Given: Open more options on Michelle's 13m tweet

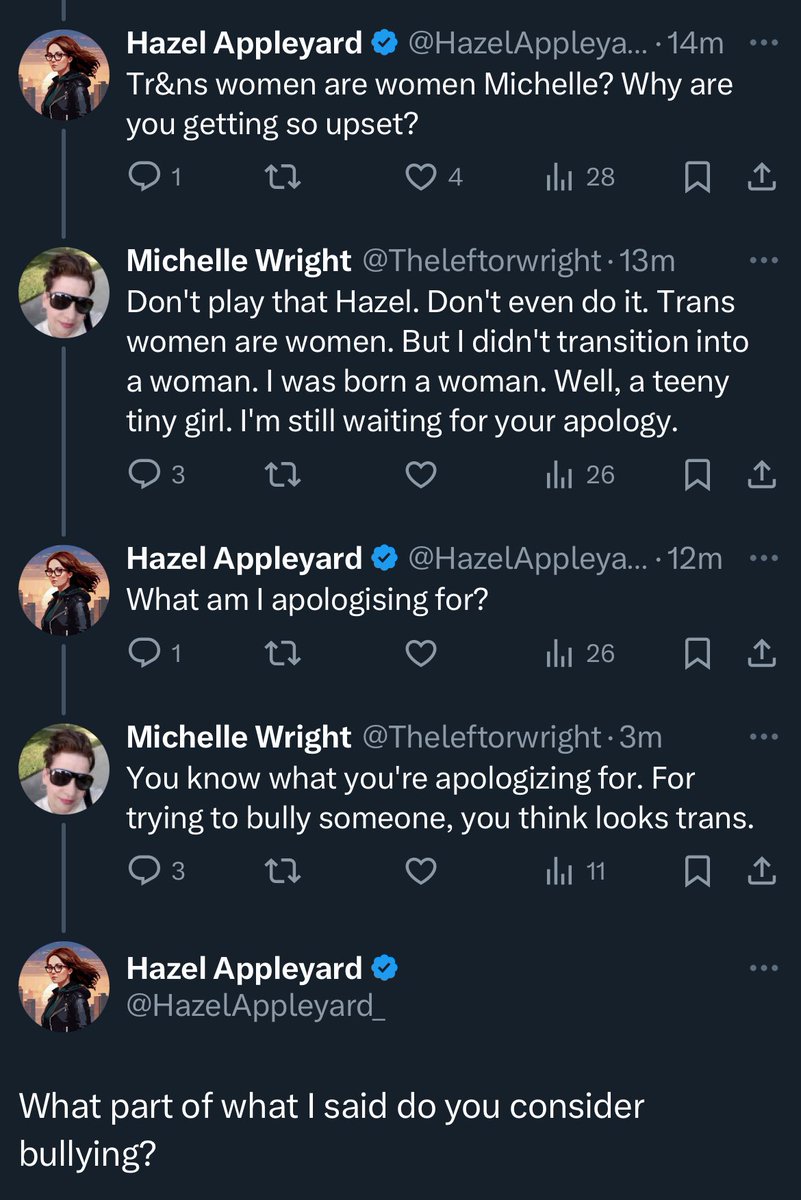Looking at the screenshot, I should (763, 261).
